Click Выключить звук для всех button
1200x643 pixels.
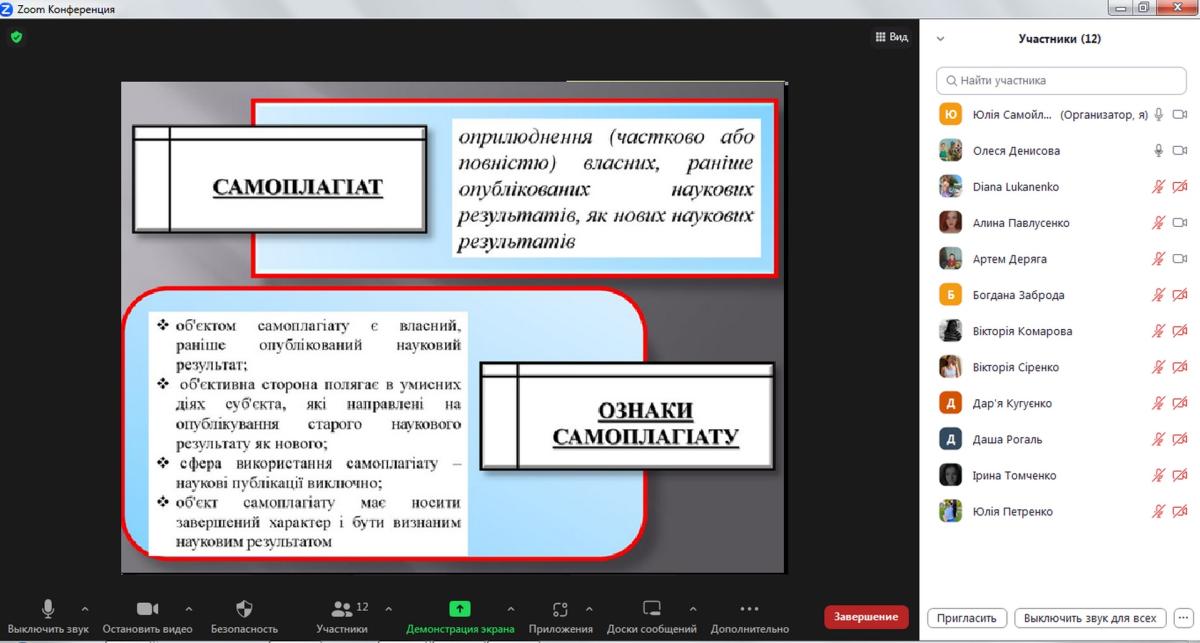coord(1090,618)
